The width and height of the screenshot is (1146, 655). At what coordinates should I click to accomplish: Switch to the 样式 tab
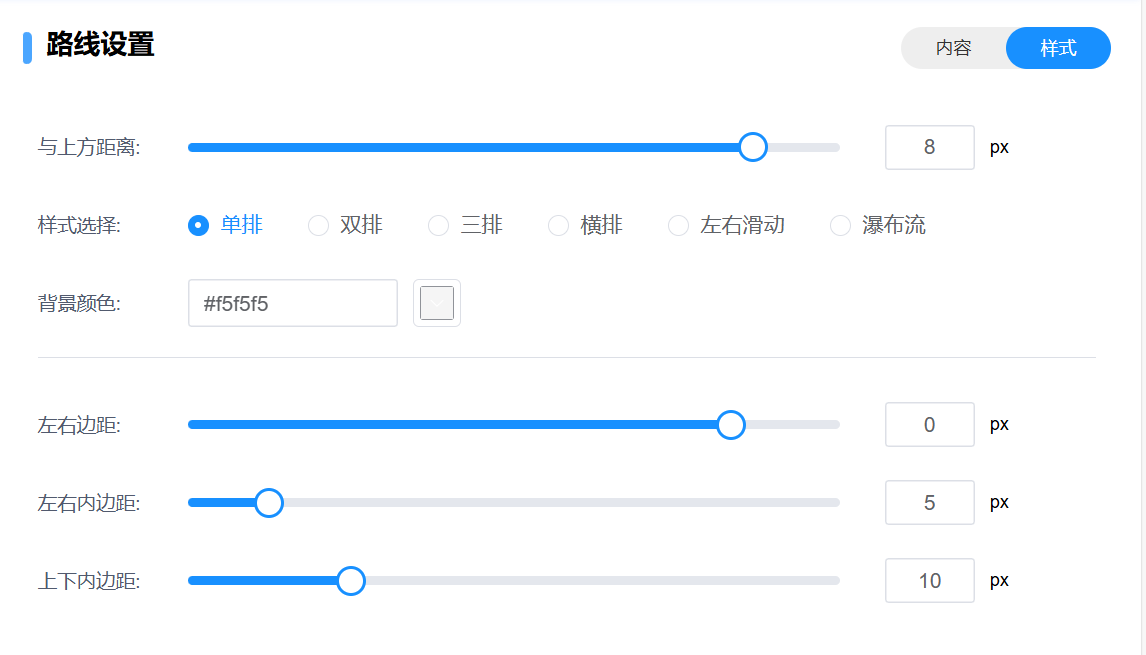[x=1058, y=48]
